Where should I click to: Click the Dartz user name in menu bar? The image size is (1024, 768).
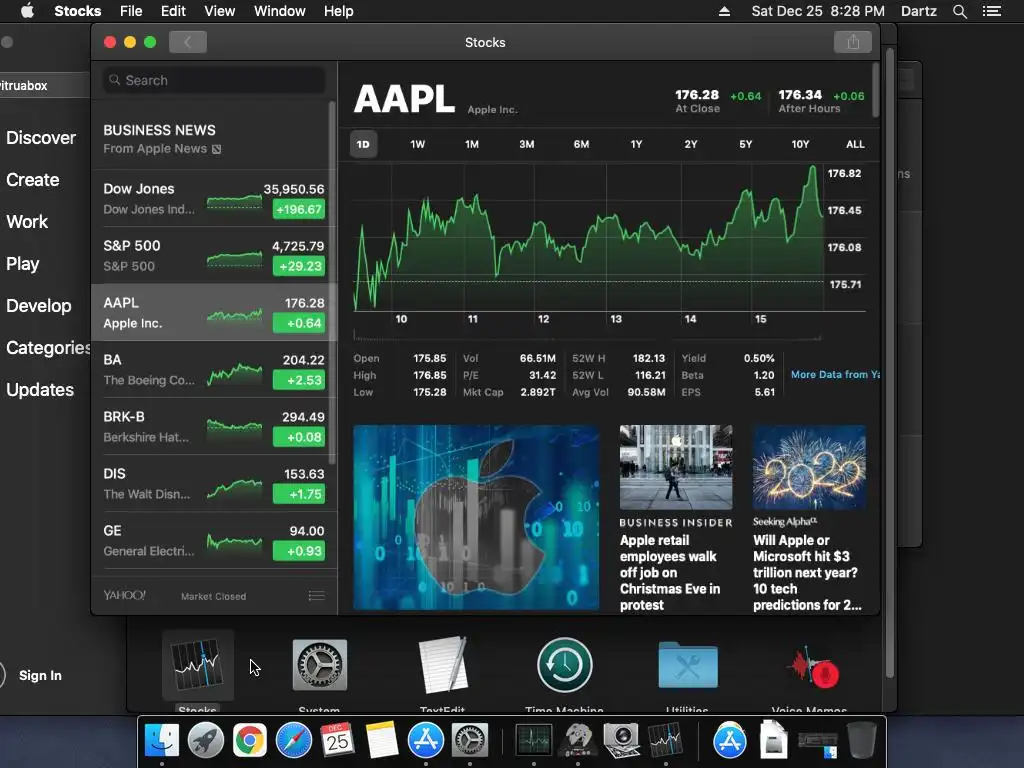(918, 11)
